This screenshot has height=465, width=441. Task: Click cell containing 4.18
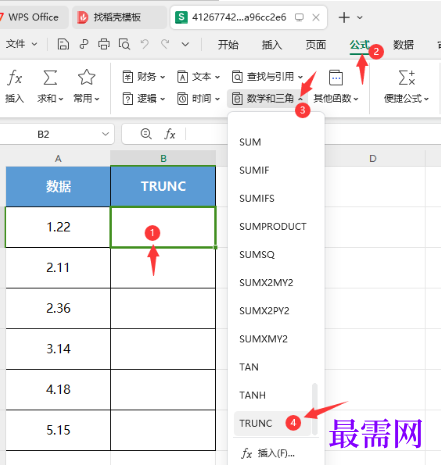[x=58, y=390]
